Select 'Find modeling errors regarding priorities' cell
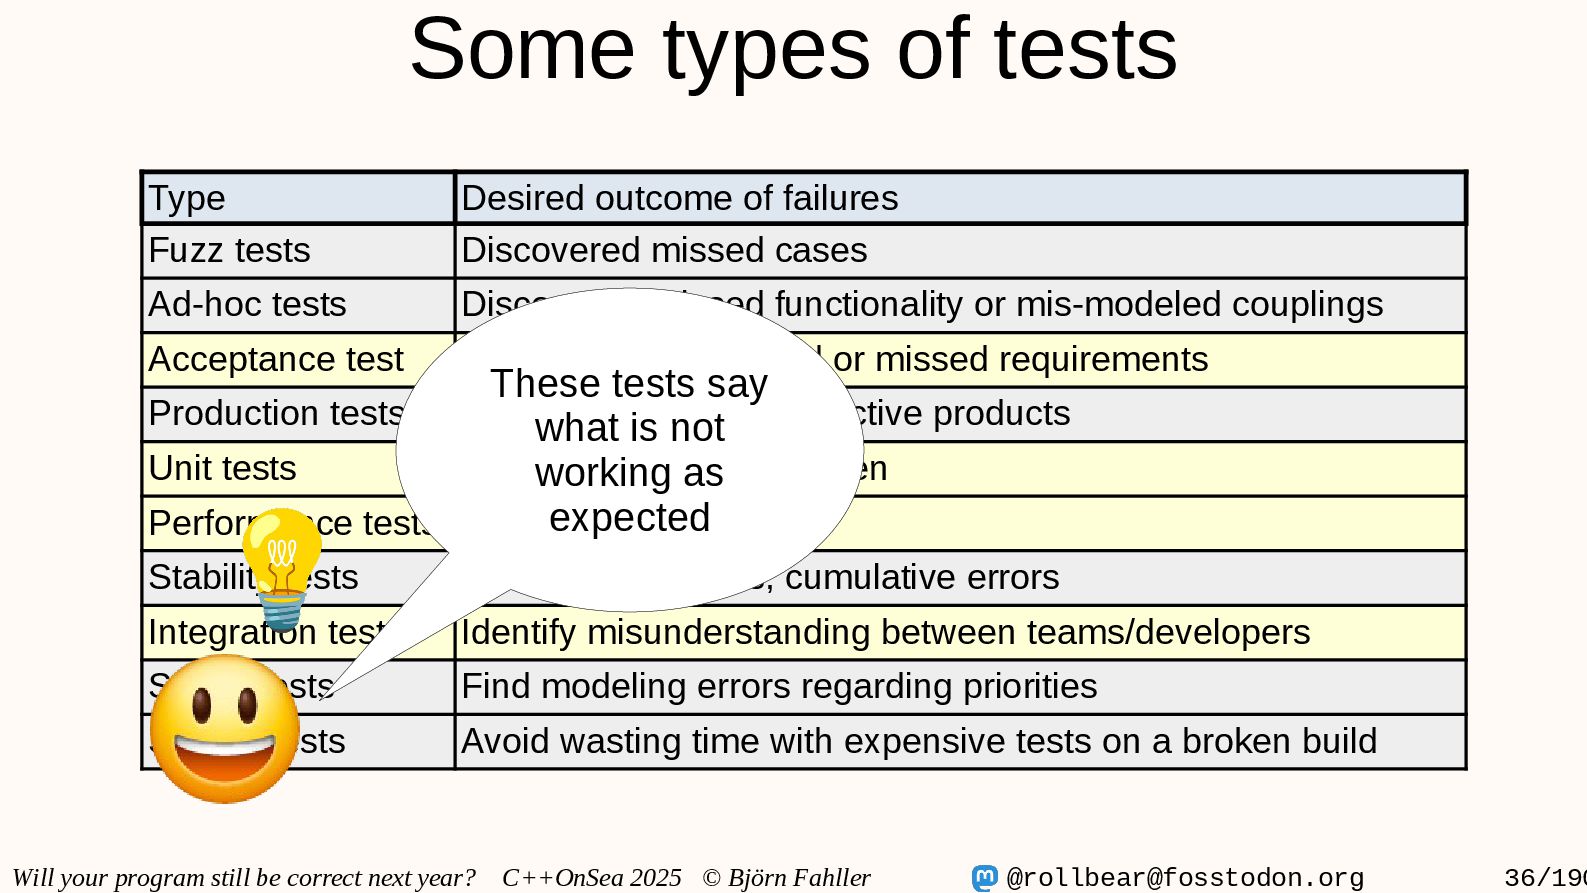This screenshot has width=1587, height=893. (960, 687)
